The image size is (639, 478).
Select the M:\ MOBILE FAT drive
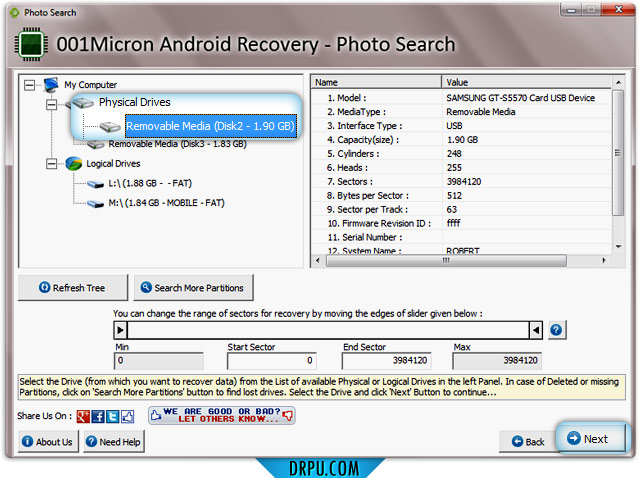tap(166, 203)
